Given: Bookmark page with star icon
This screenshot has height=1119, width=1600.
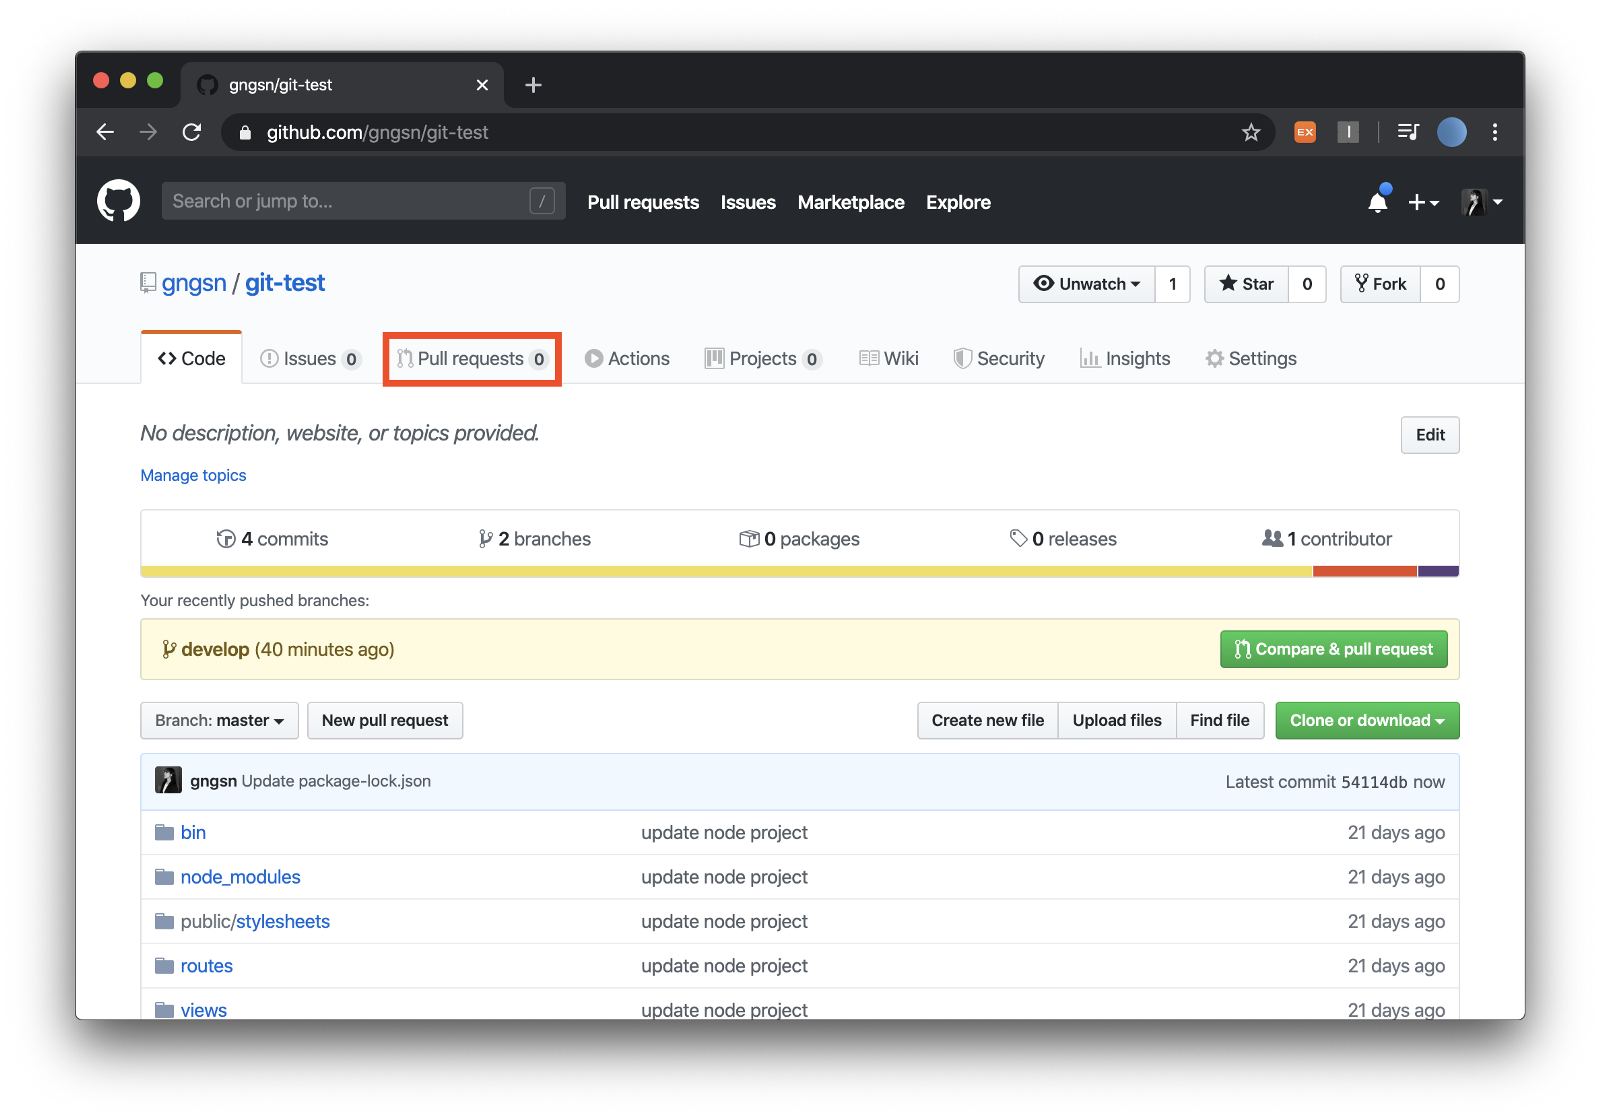Looking at the screenshot, I should point(1251,132).
